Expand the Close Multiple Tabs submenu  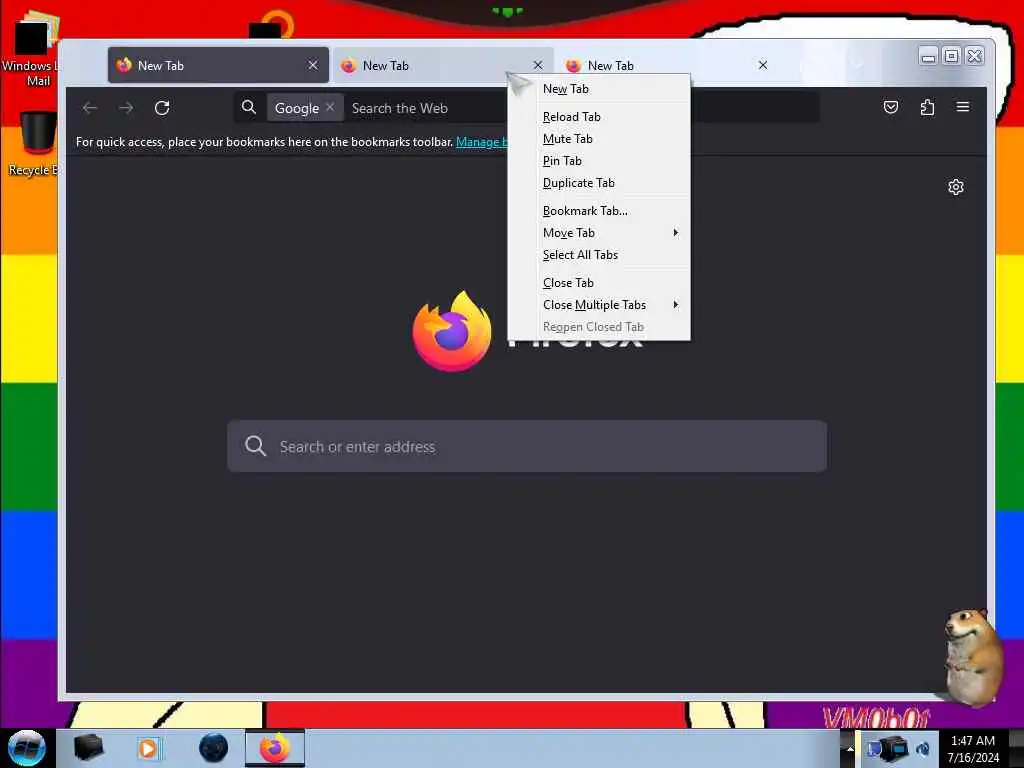(x=599, y=305)
